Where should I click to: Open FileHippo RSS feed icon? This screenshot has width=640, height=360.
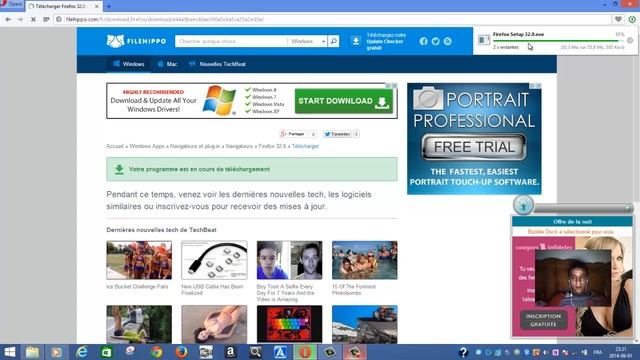tap(448, 41)
